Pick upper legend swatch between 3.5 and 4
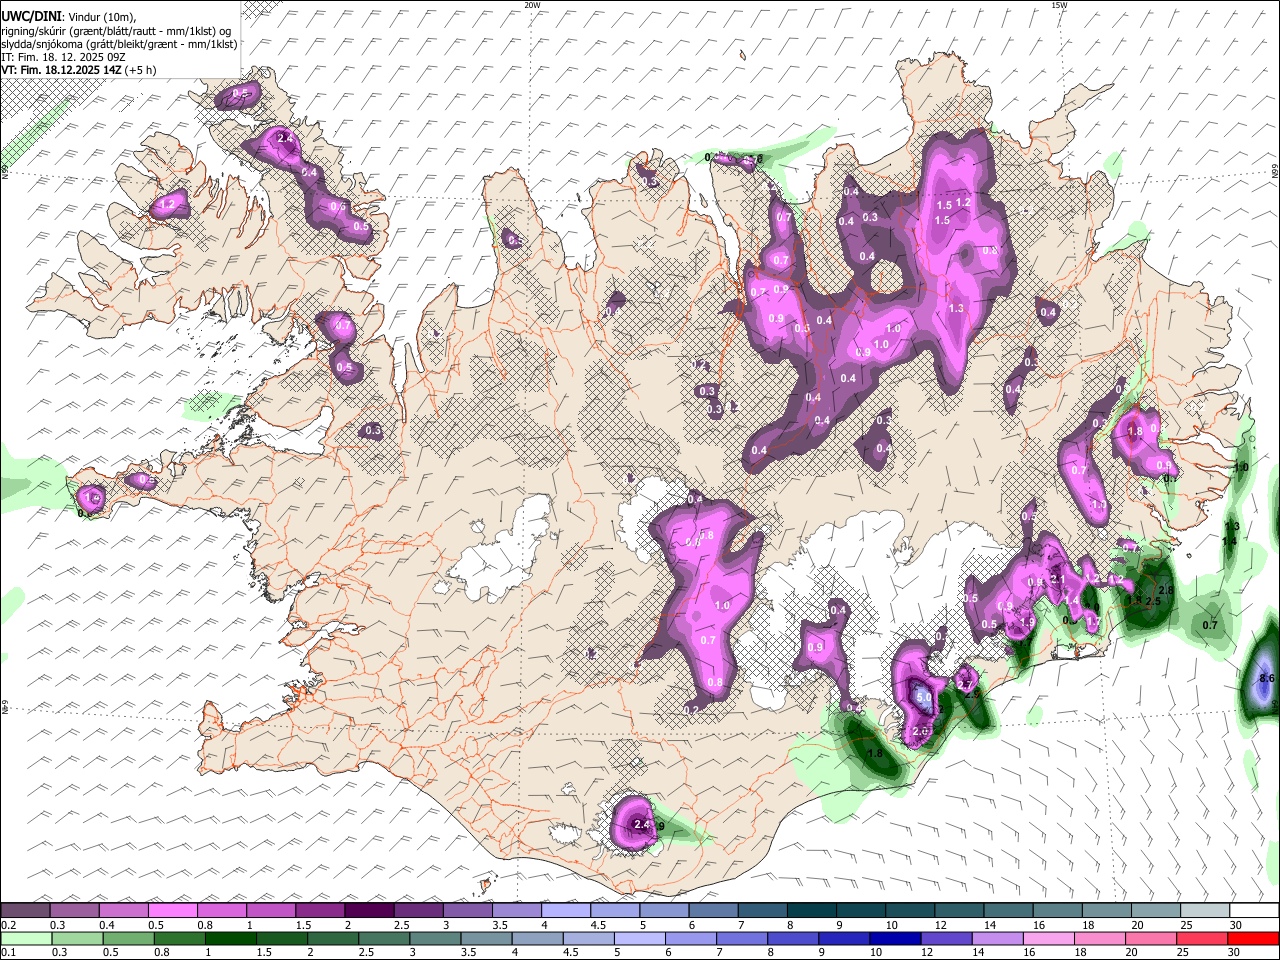 tap(516, 910)
